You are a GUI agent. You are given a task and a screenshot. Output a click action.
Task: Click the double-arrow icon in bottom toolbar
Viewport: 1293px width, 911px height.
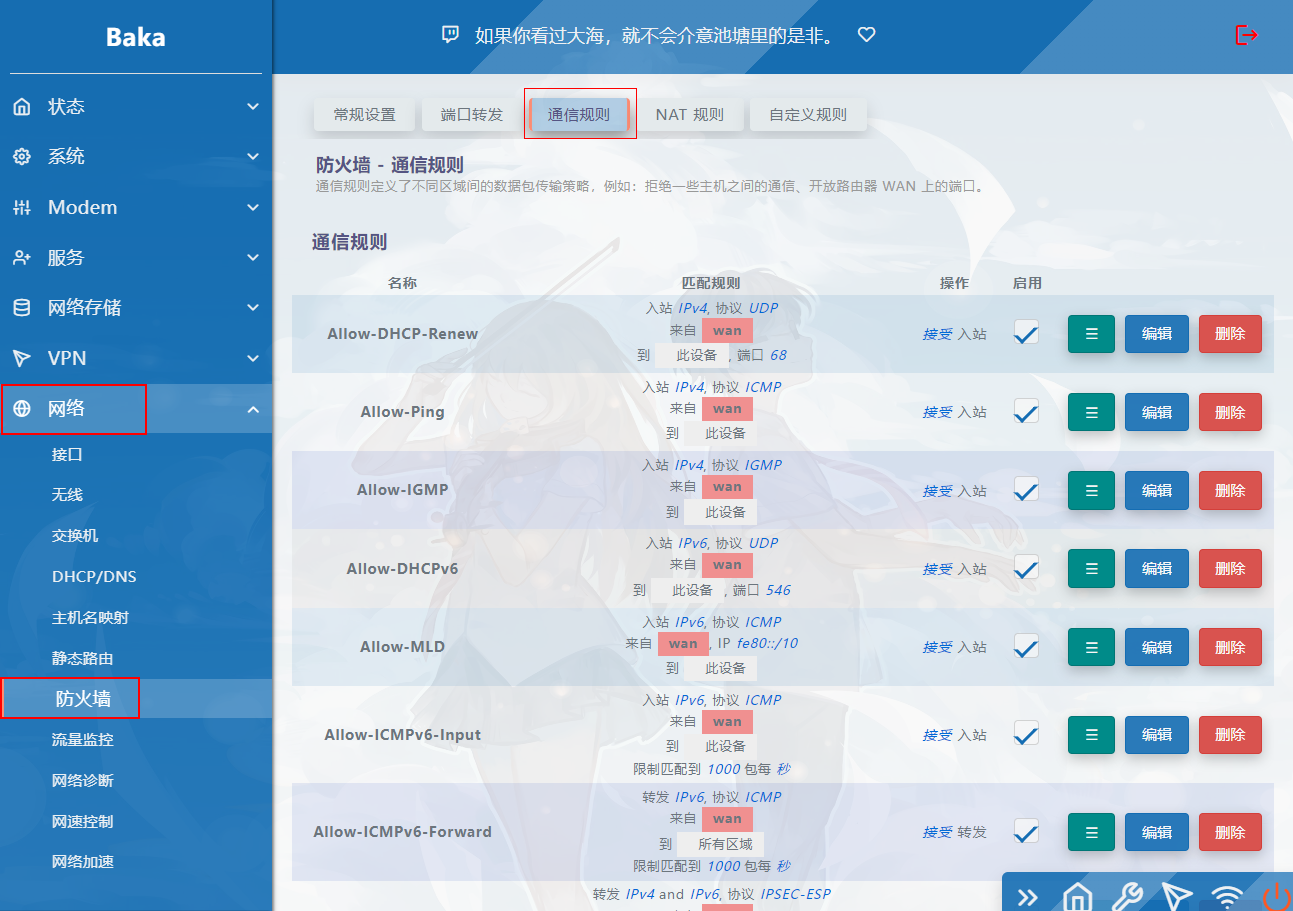tap(1028, 896)
